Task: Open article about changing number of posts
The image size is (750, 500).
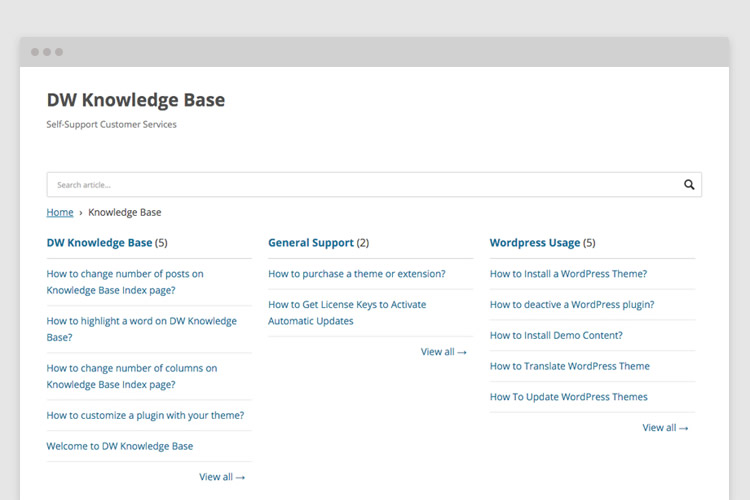Action: [125, 282]
